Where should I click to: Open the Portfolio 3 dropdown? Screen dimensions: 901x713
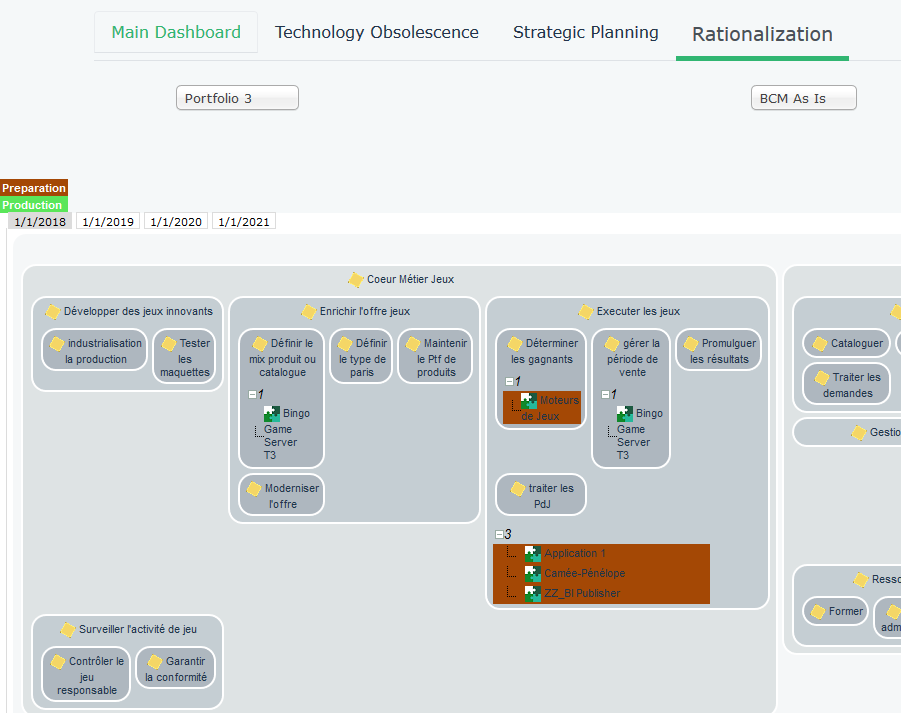pyautogui.click(x=237, y=98)
